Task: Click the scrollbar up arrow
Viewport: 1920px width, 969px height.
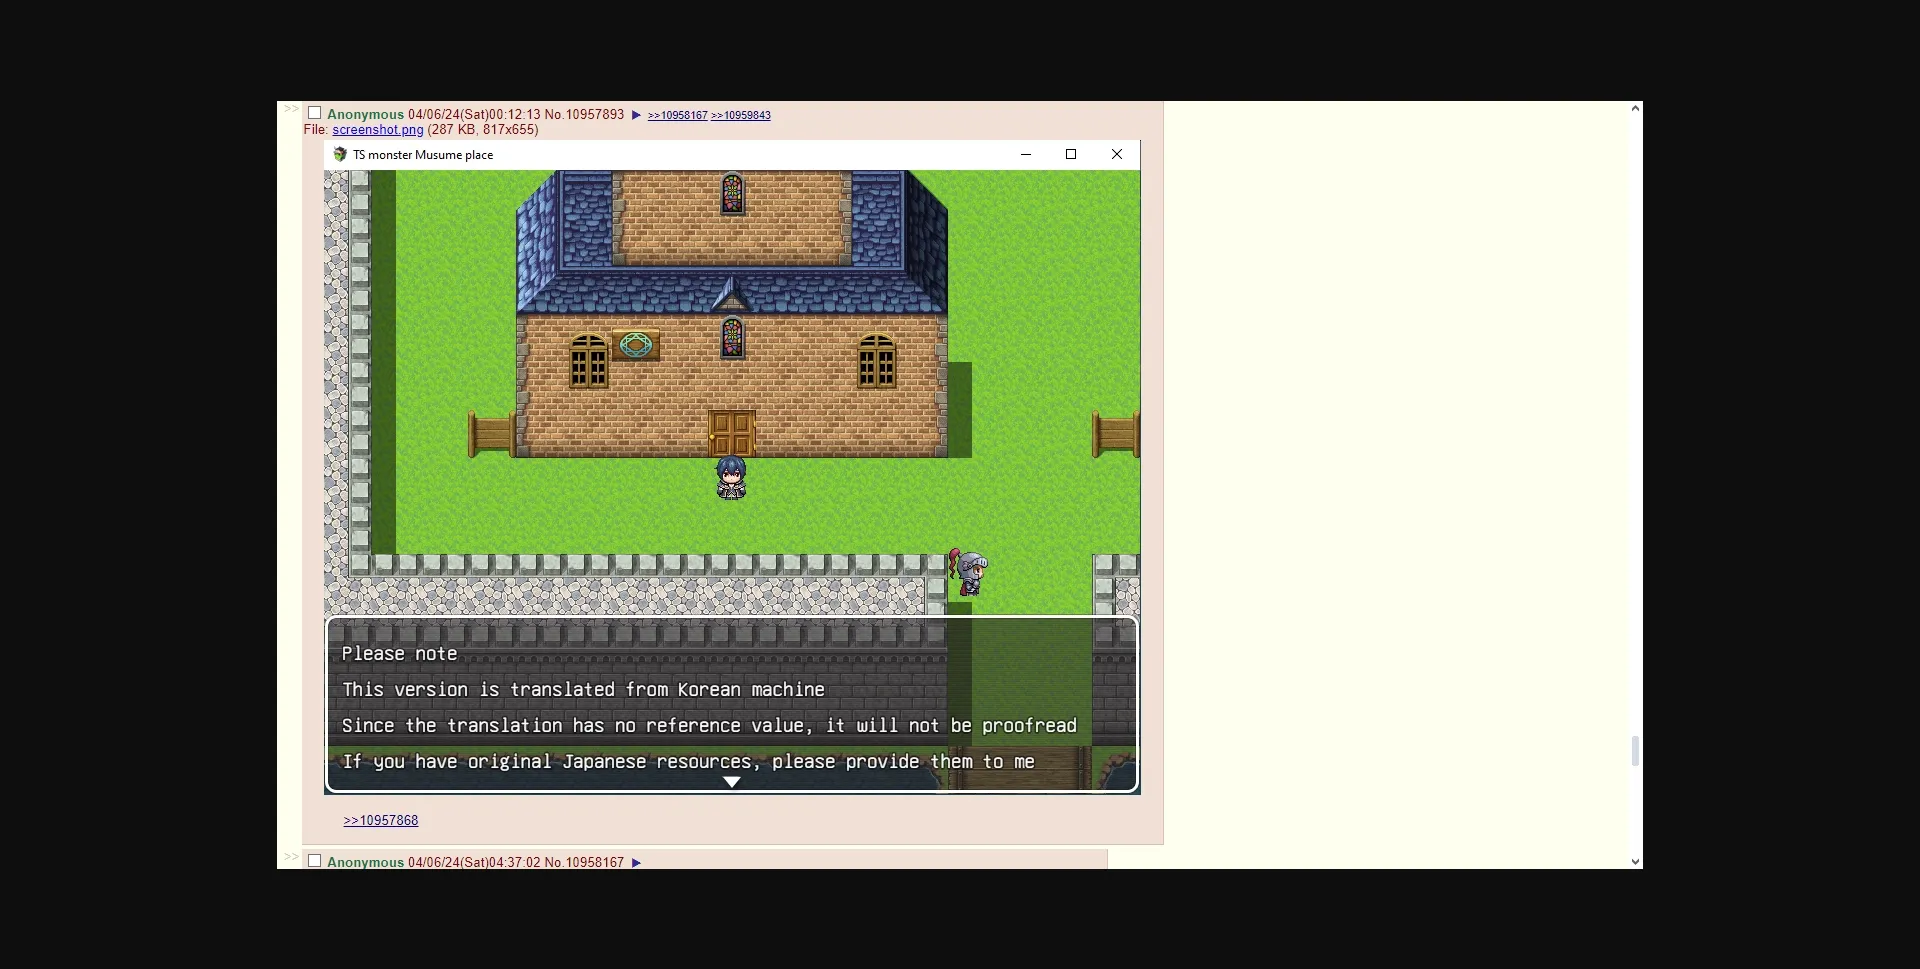Action: (1635, 108)
